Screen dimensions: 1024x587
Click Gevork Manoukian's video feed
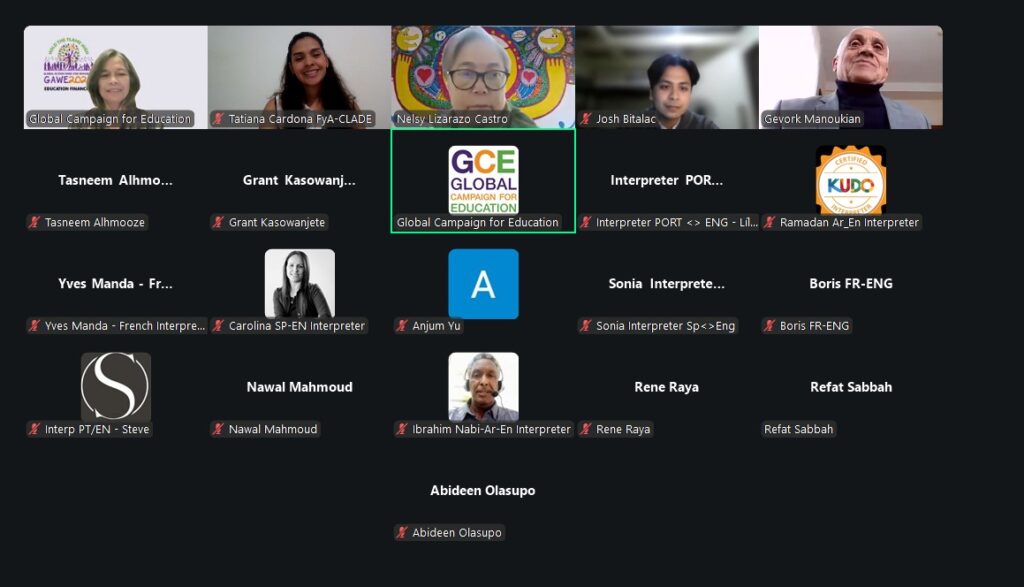pyautogui.click(x=851, y=77)
